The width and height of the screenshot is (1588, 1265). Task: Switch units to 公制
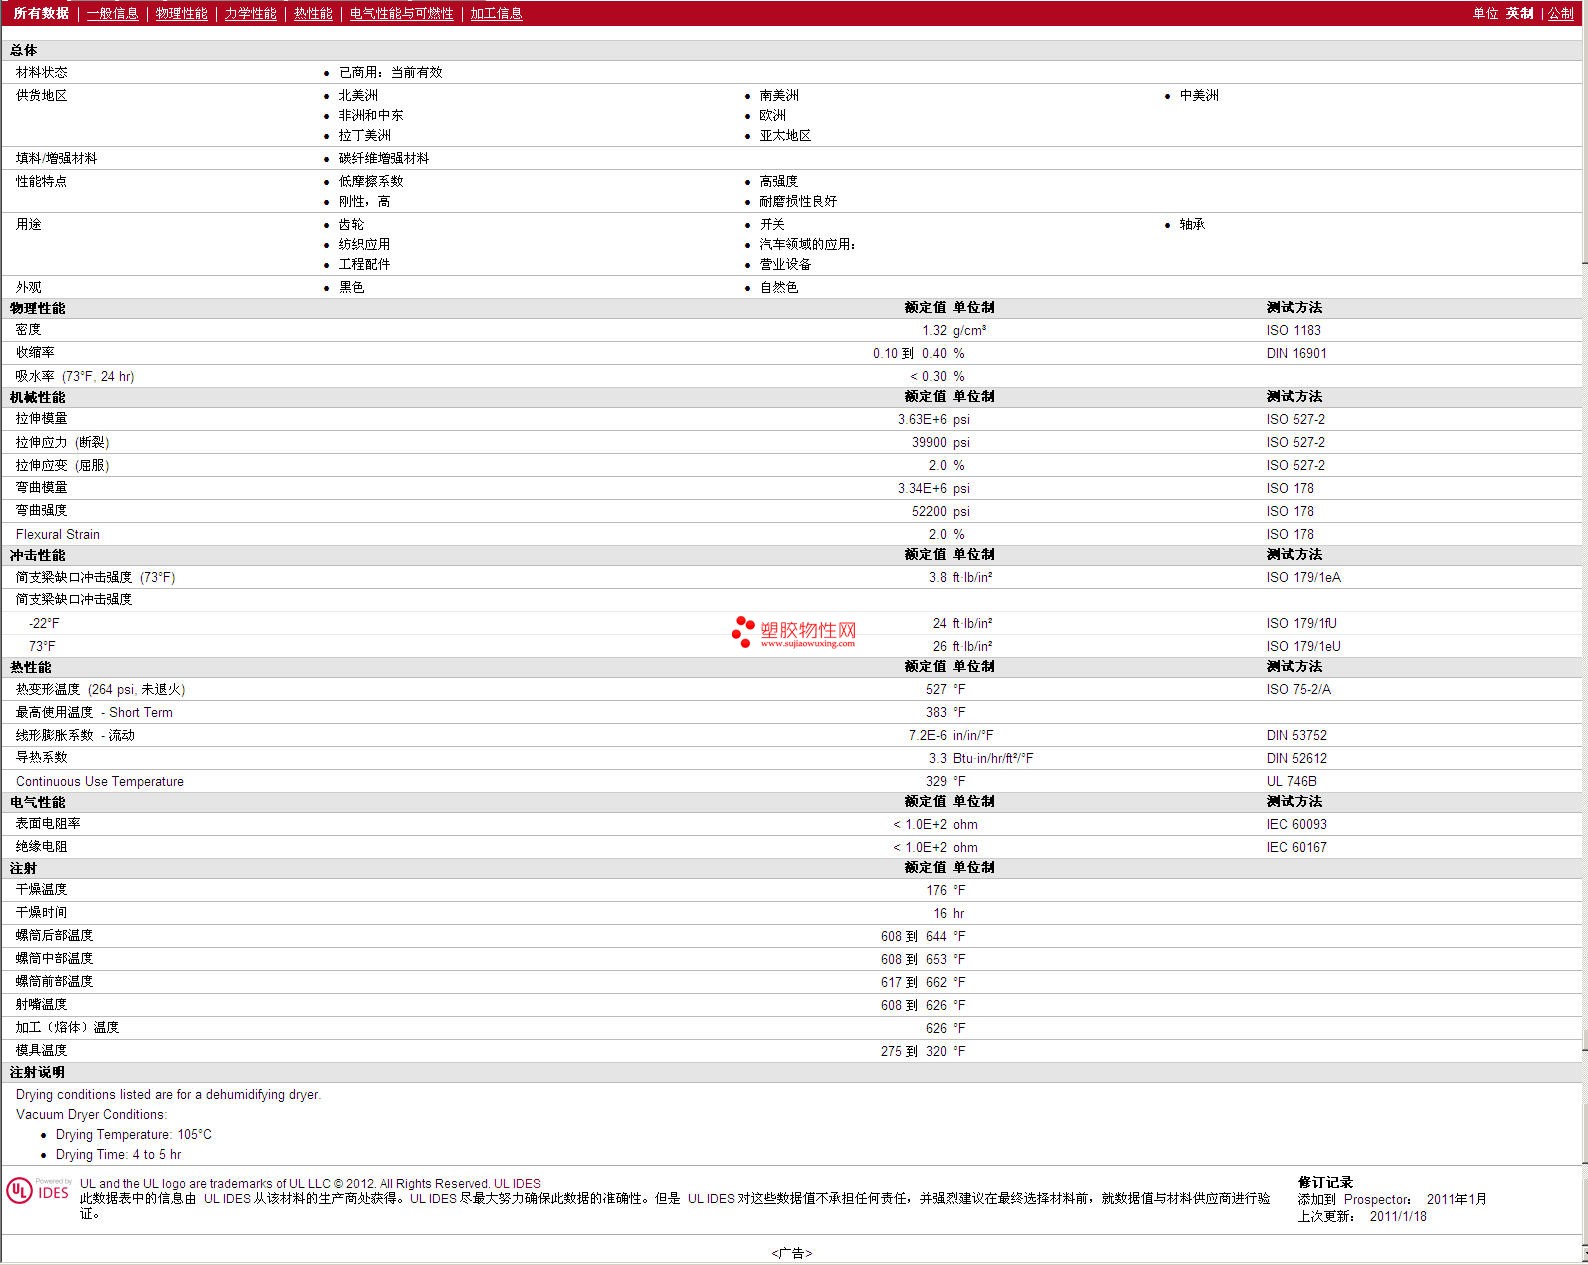tap(1560, 13)
